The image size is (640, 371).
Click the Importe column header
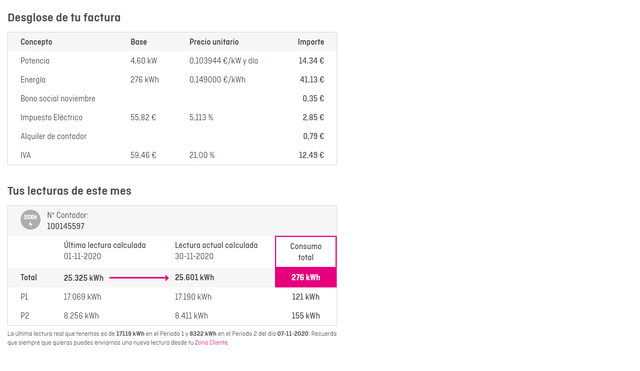click(311, 42)
